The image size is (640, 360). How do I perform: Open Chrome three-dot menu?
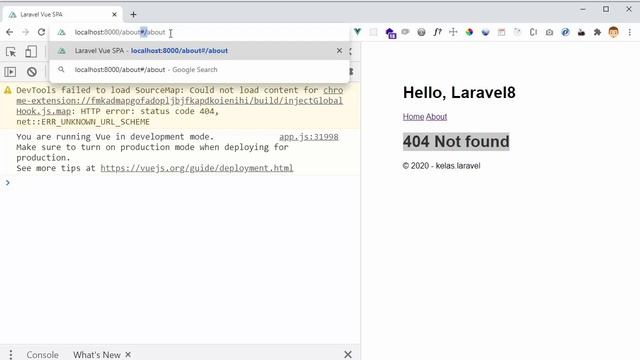click(629, 32)
